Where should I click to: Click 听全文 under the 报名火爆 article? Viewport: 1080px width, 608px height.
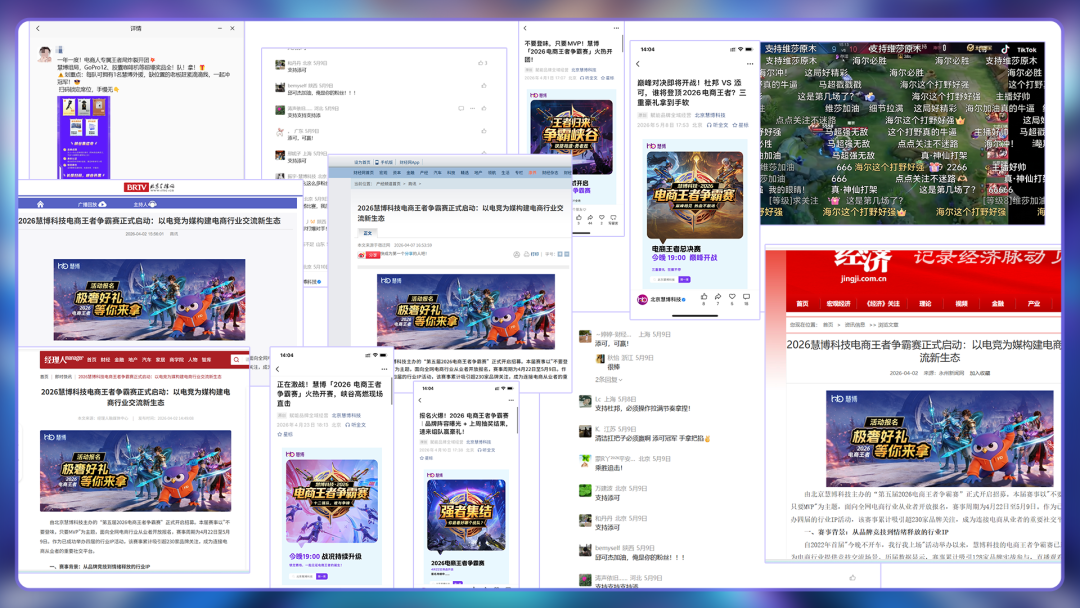487,450
